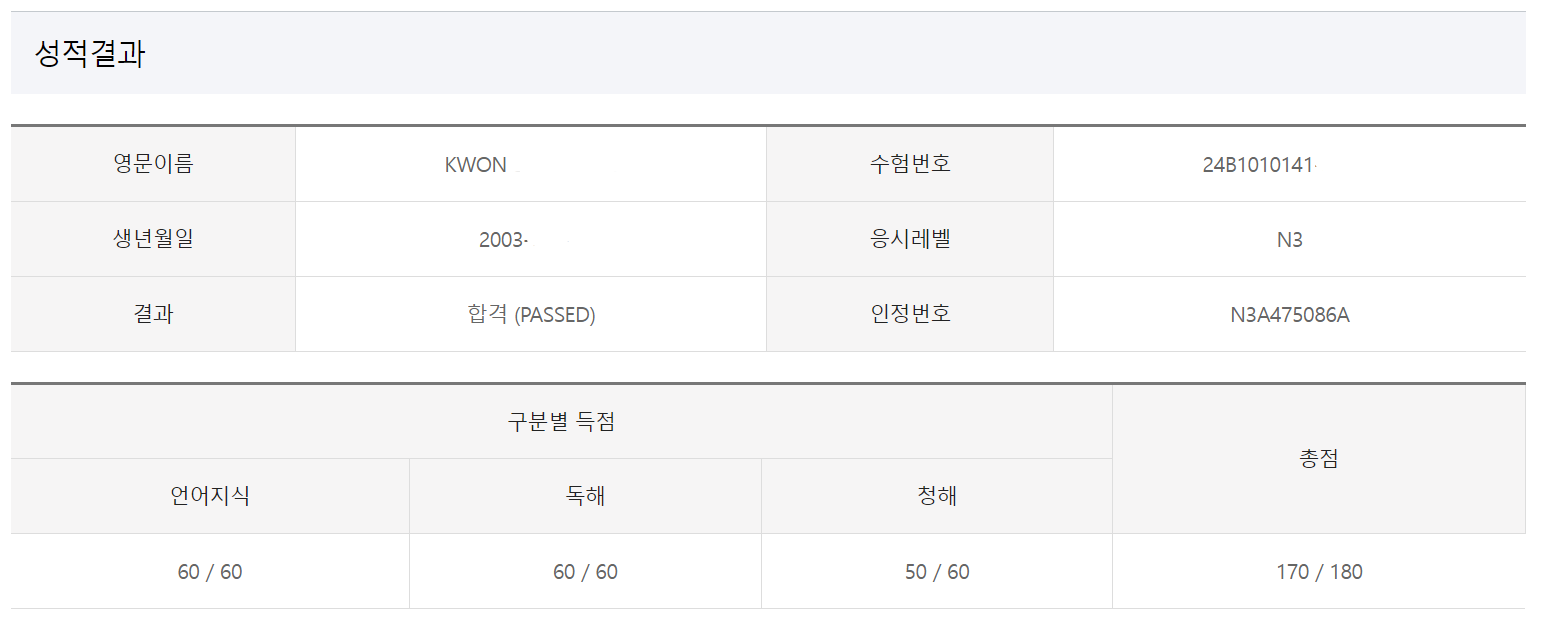
Task: Select the KWON name text
Action: coord(476,165)
